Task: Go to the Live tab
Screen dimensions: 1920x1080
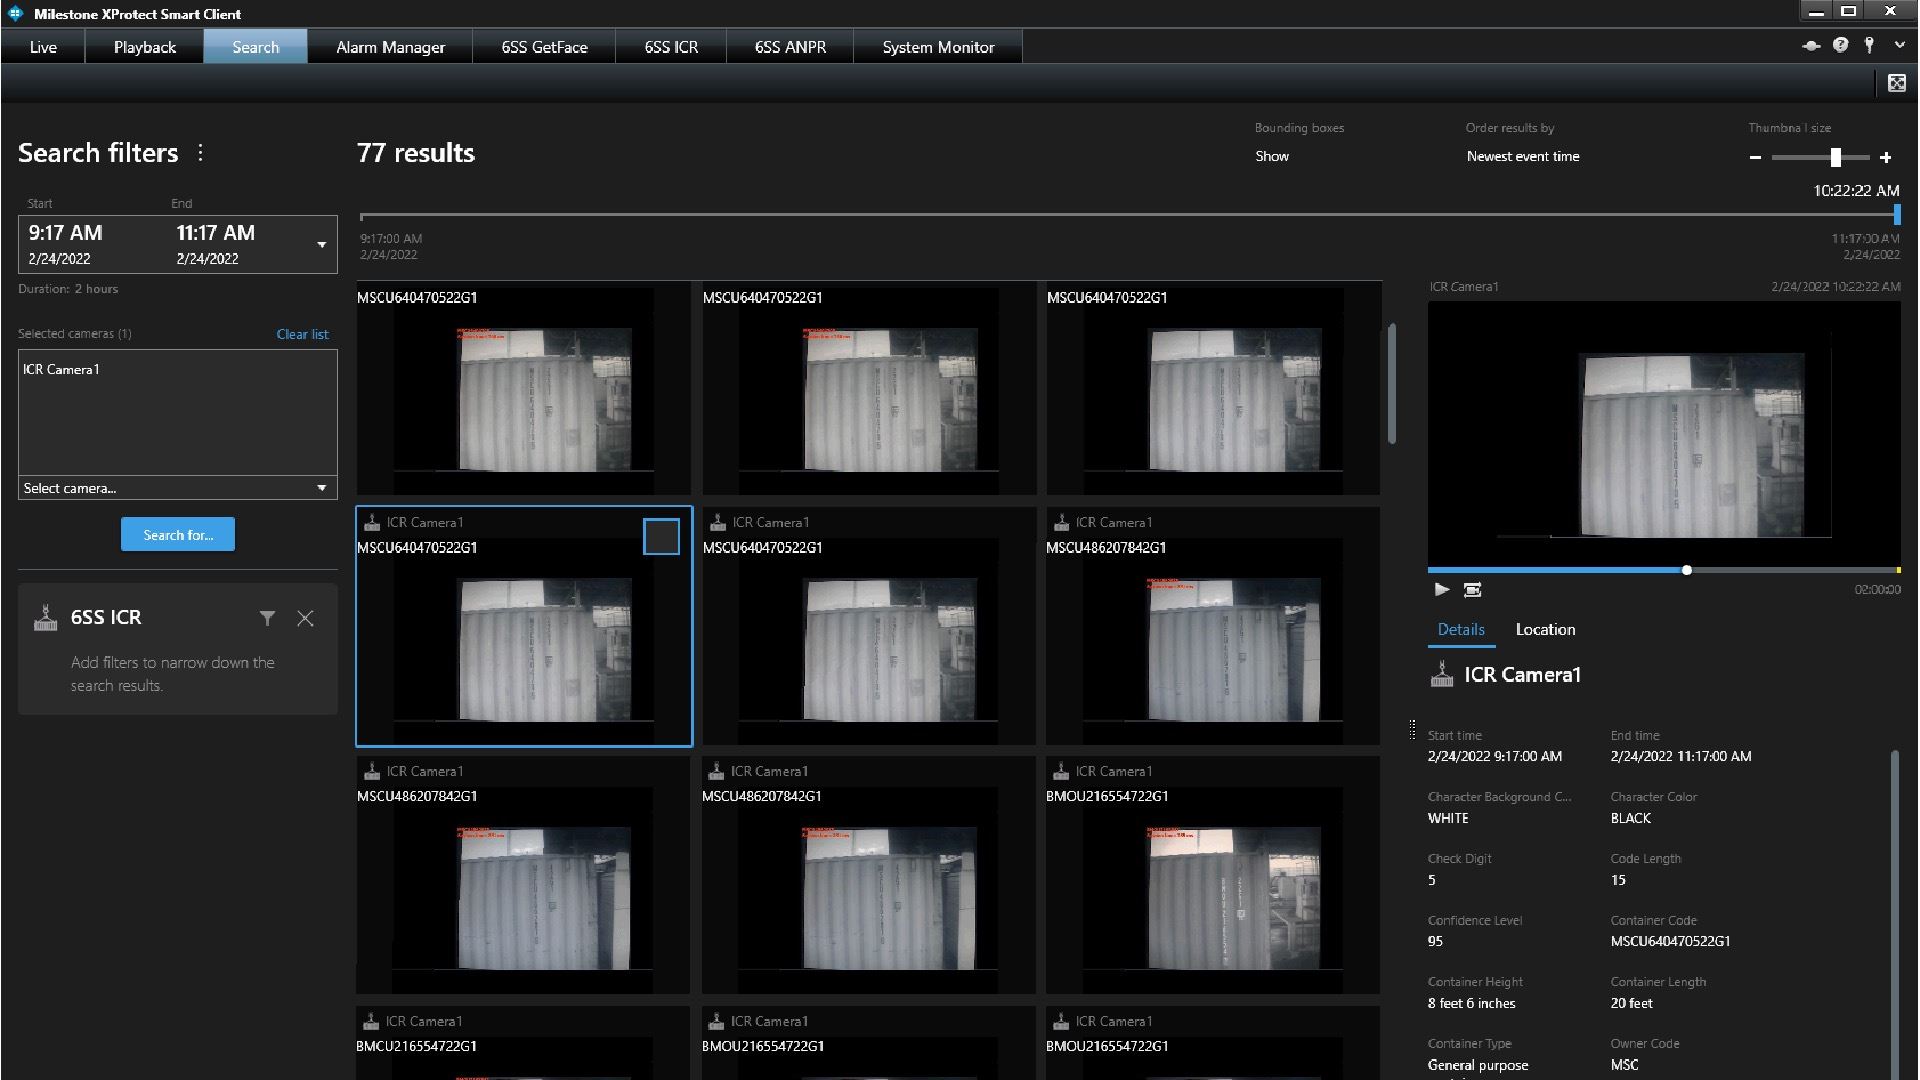Action: [x=43, y=47]
